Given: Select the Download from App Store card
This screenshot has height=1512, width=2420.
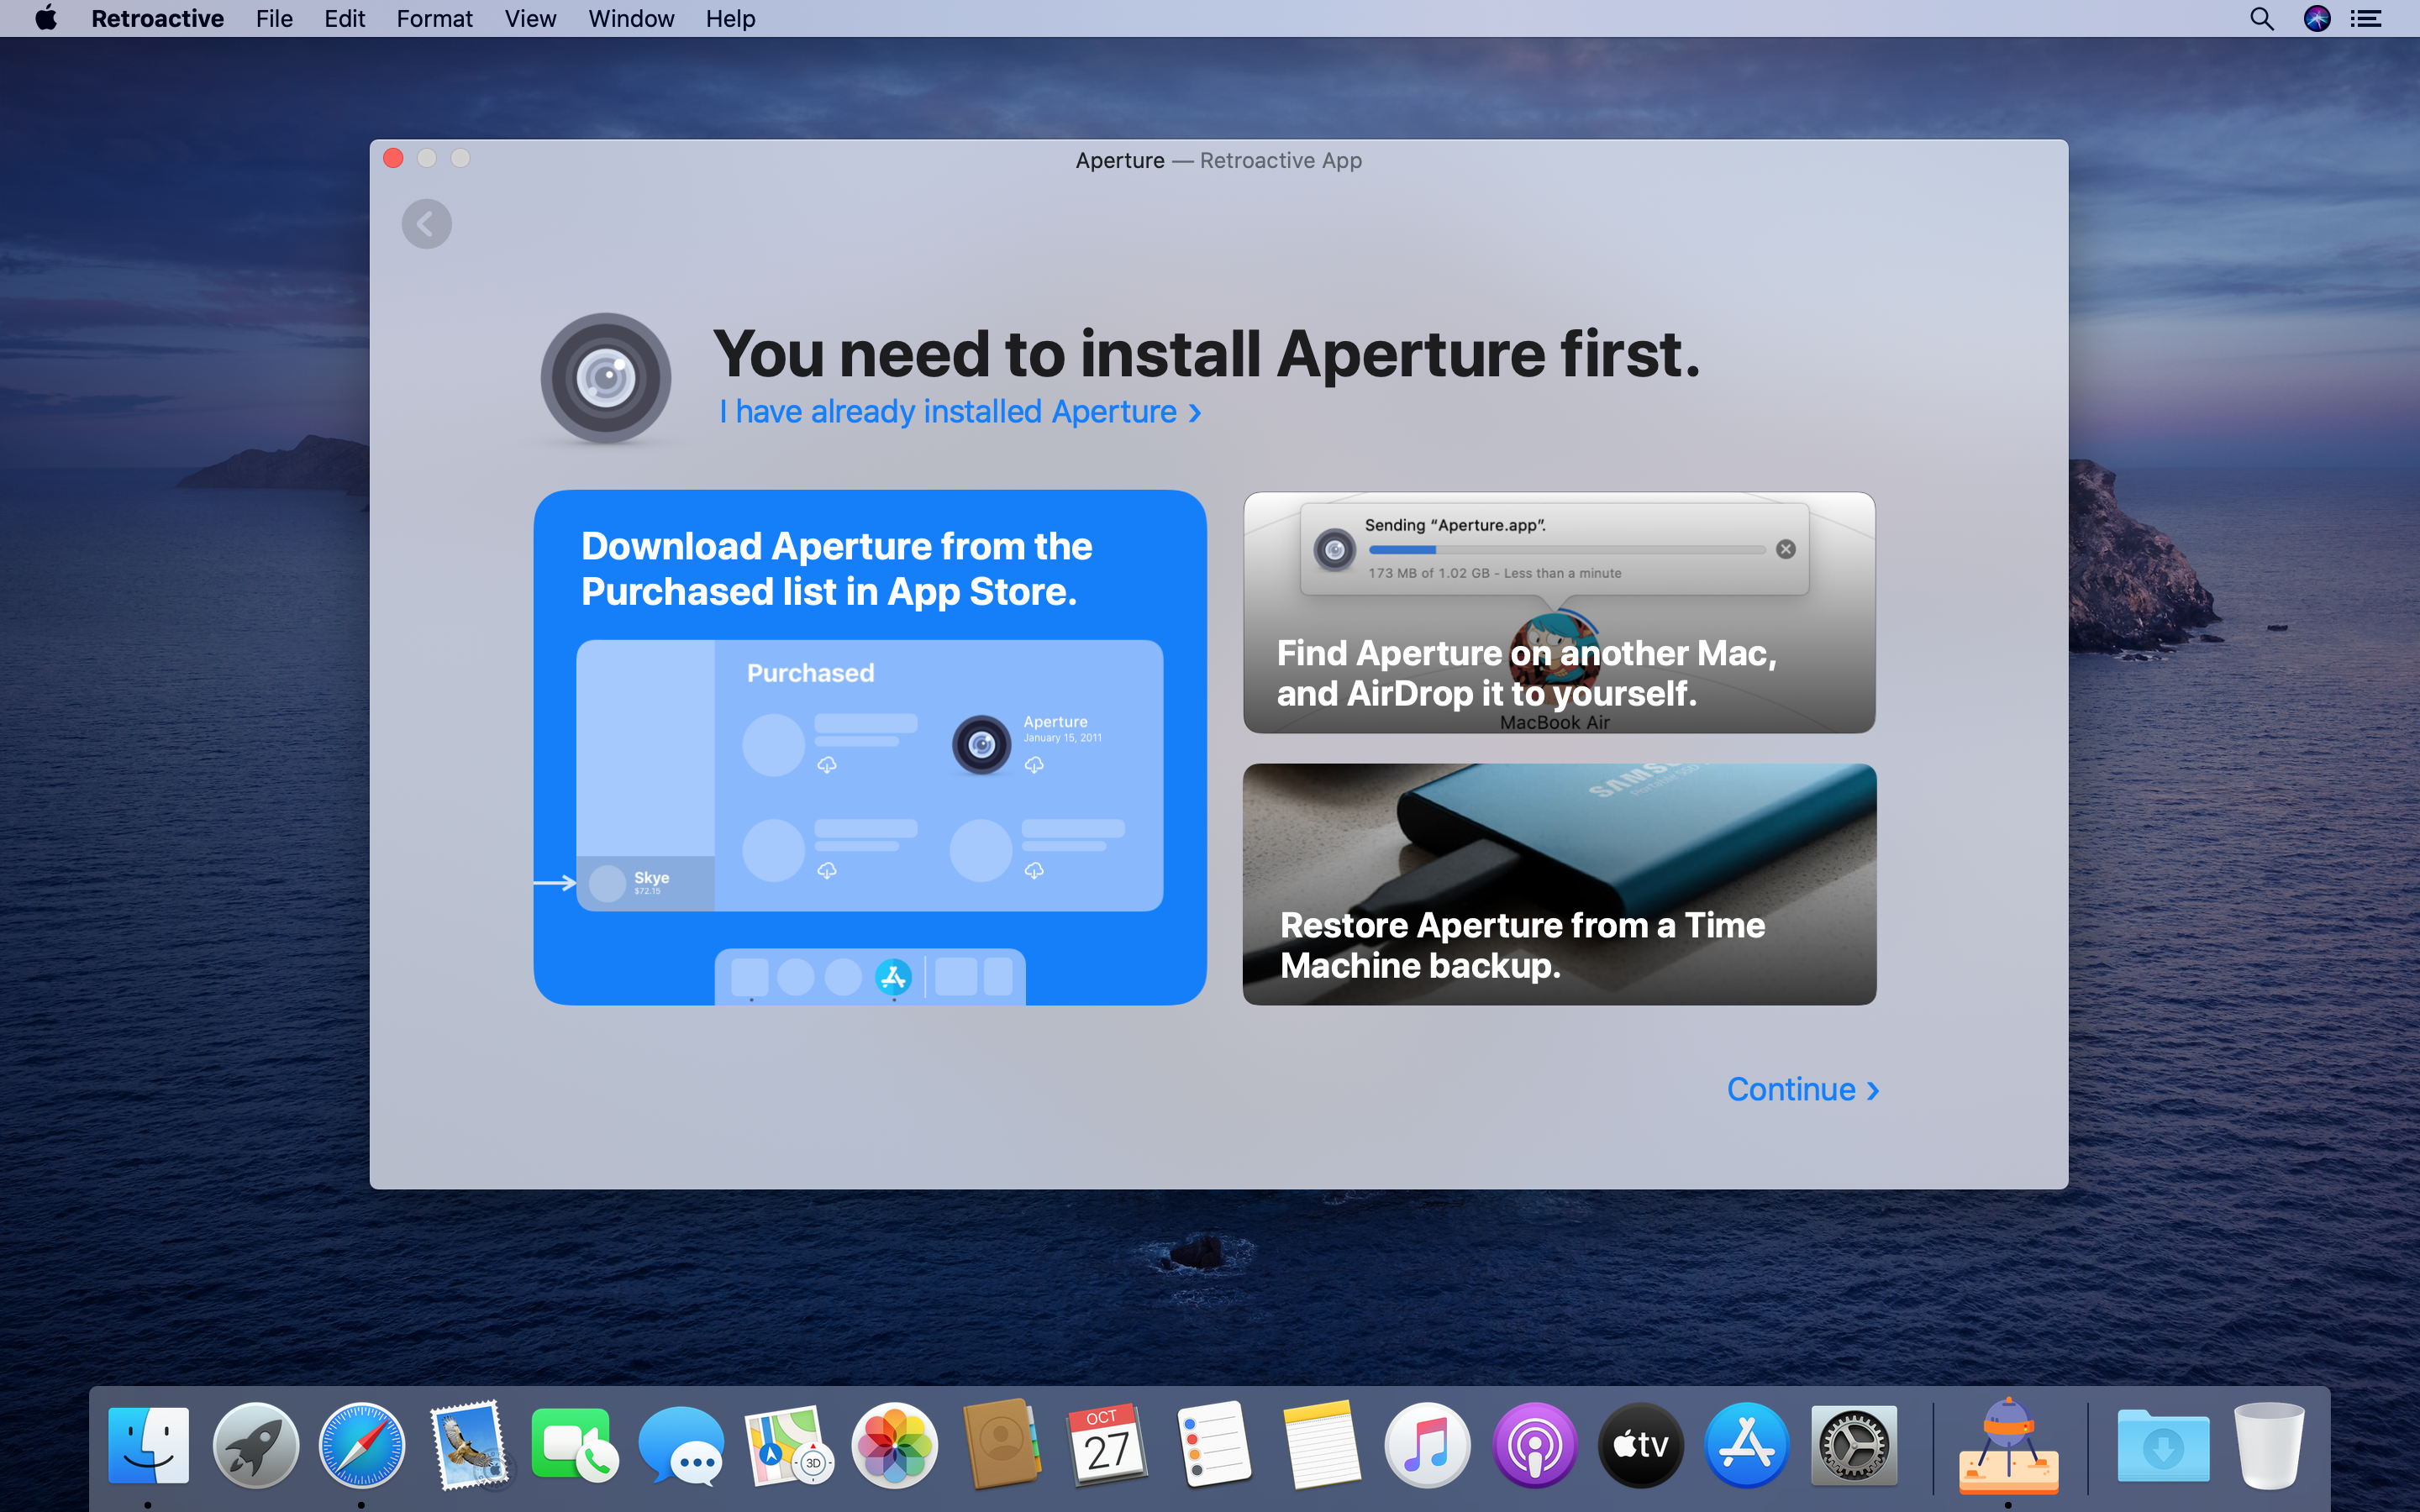Looking at the screenshot, I should (x=869, y=747).
